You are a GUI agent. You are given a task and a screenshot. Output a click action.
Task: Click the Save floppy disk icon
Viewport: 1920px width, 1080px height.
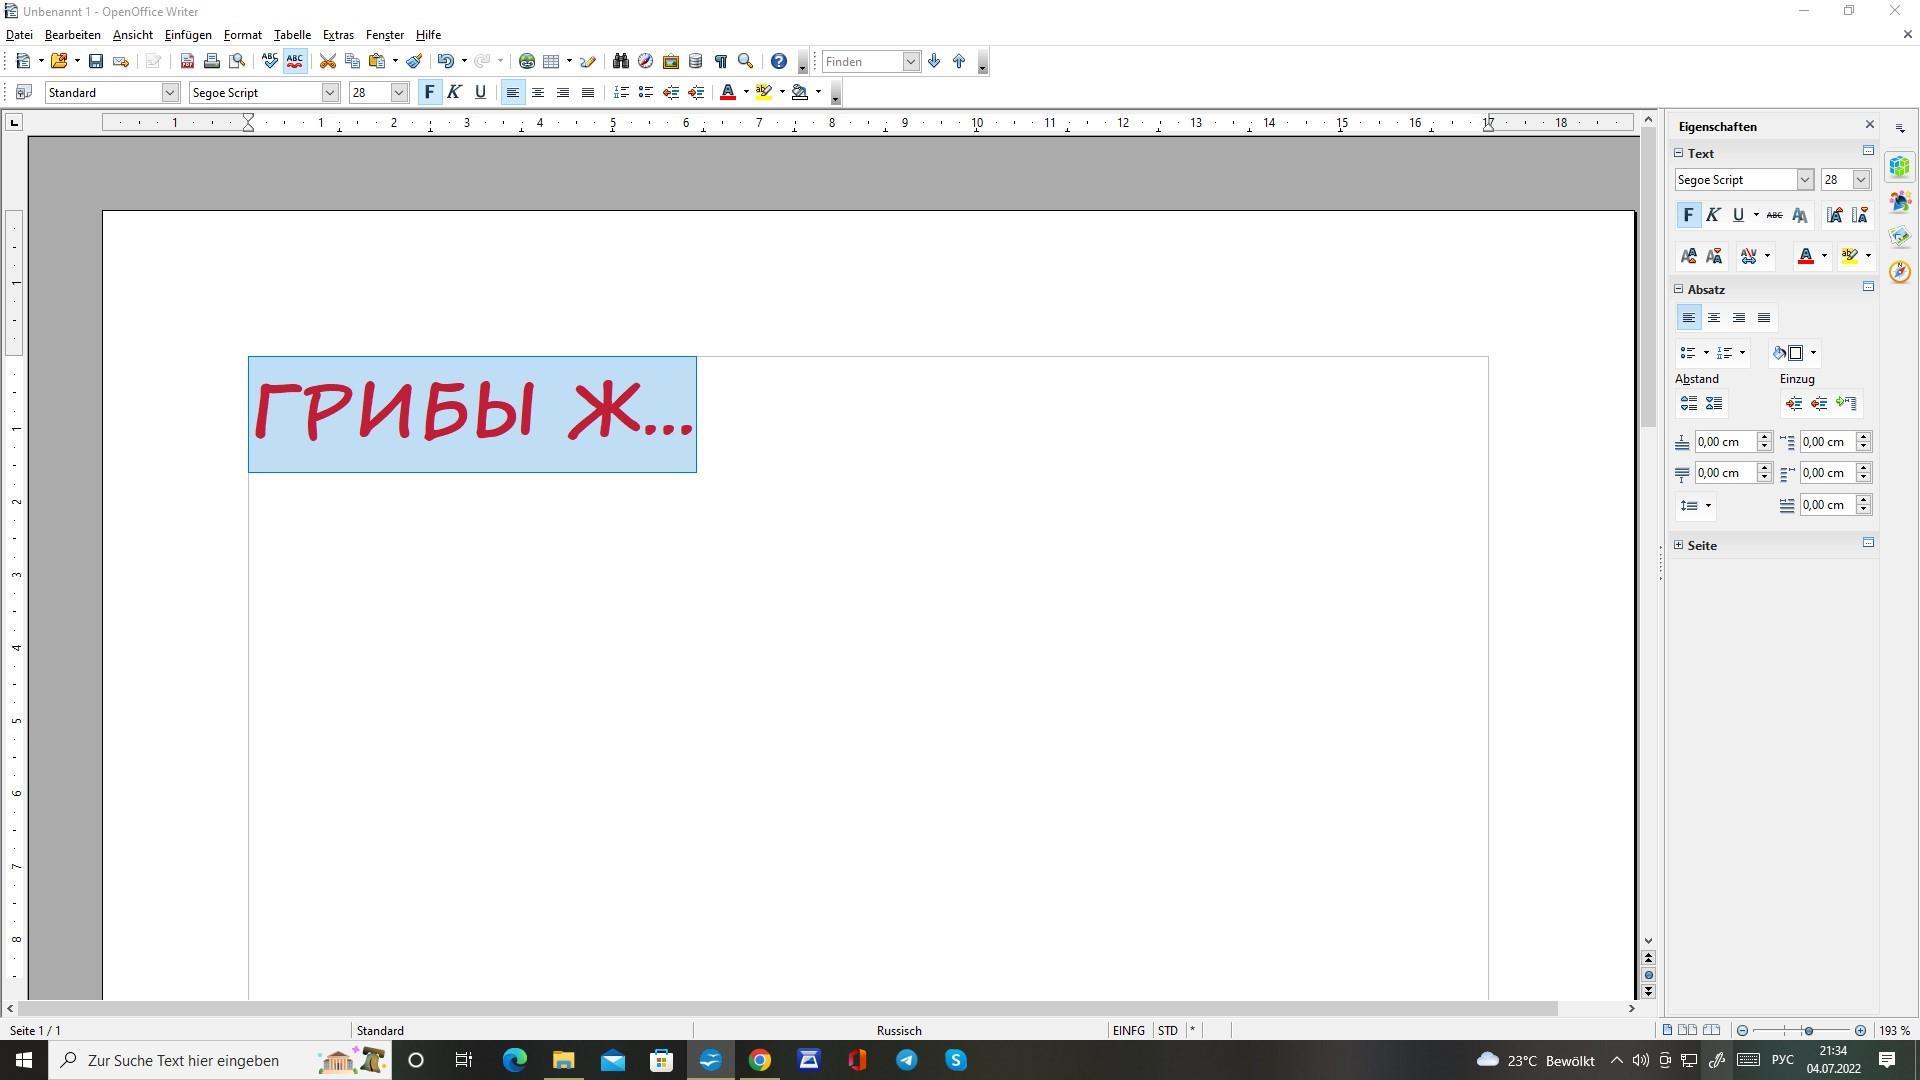point(96,62)
